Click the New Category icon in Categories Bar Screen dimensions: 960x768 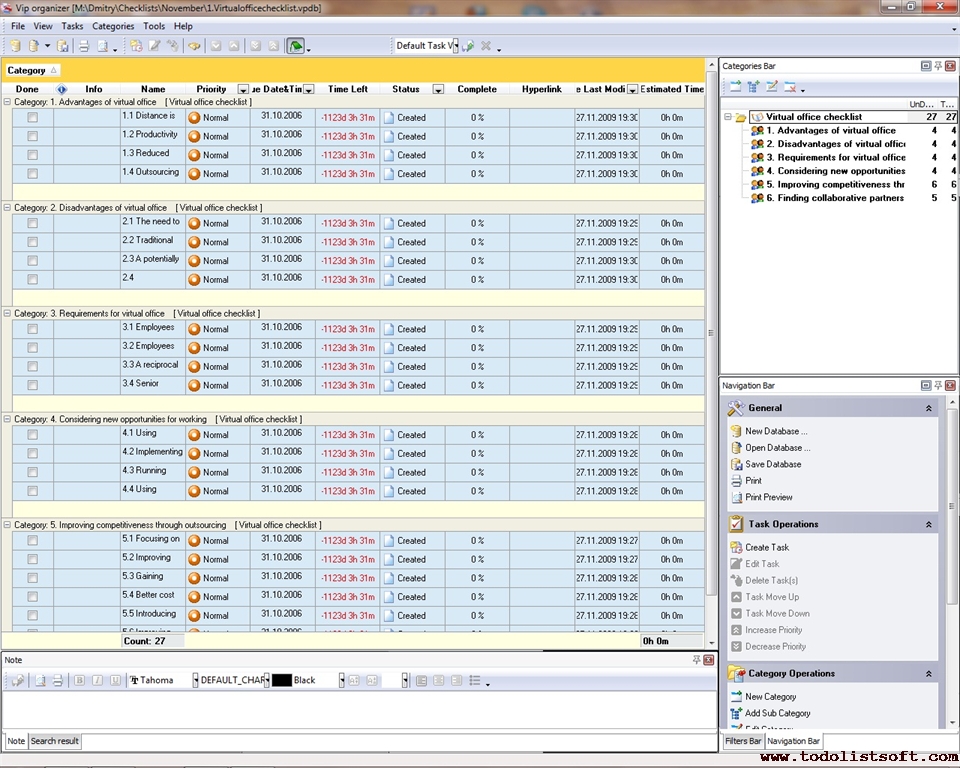735,88
